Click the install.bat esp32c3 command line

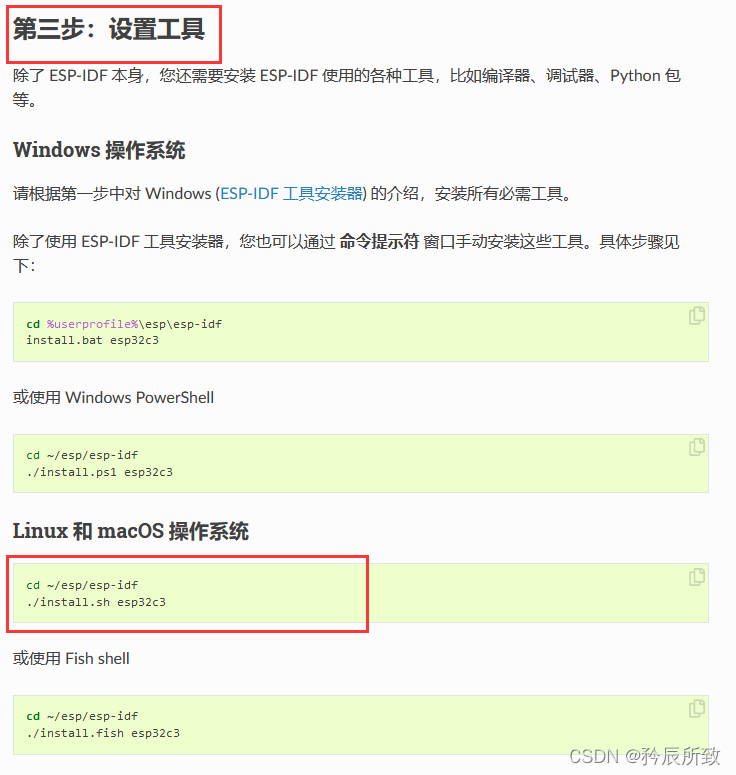tap(92, 341)
